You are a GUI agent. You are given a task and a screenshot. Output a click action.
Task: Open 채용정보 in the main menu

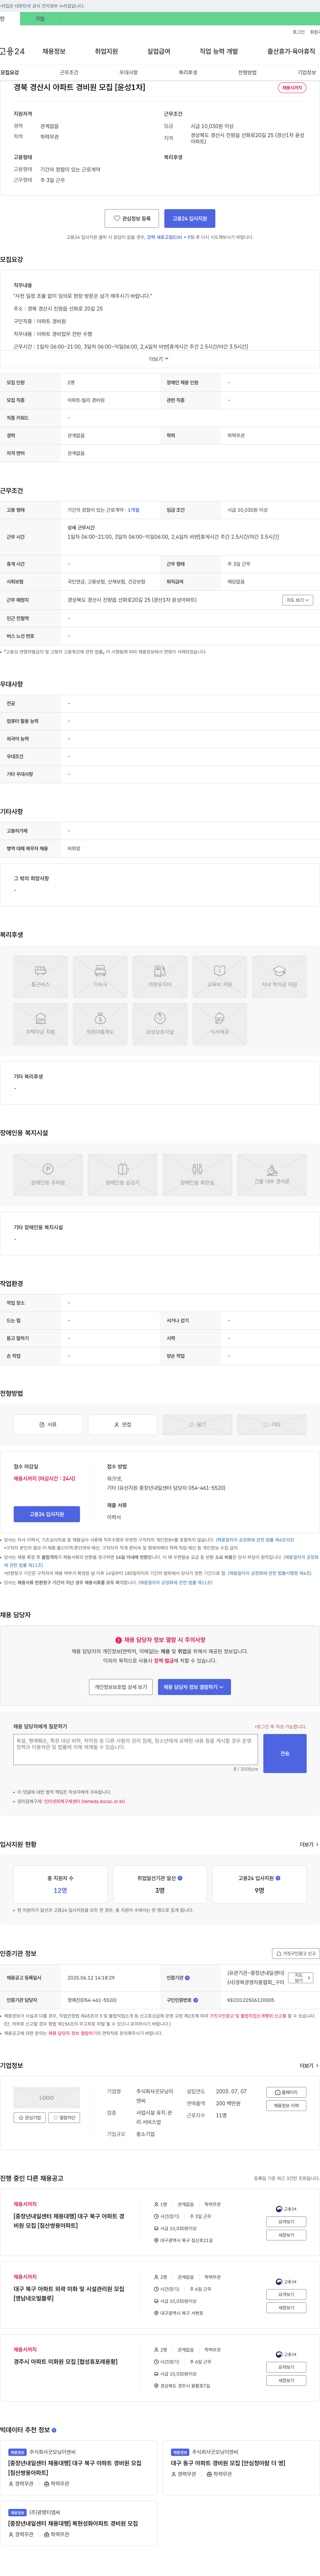54,51
